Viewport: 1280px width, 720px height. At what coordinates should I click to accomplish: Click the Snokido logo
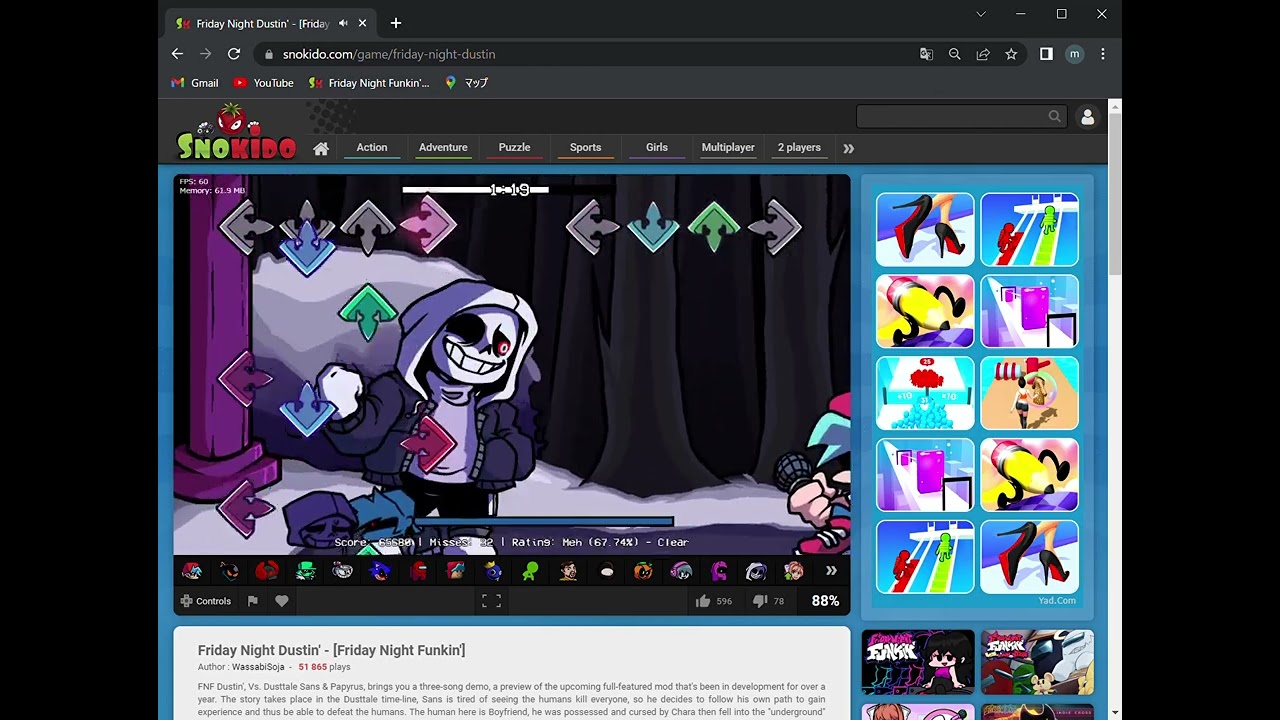coord(237,132)
